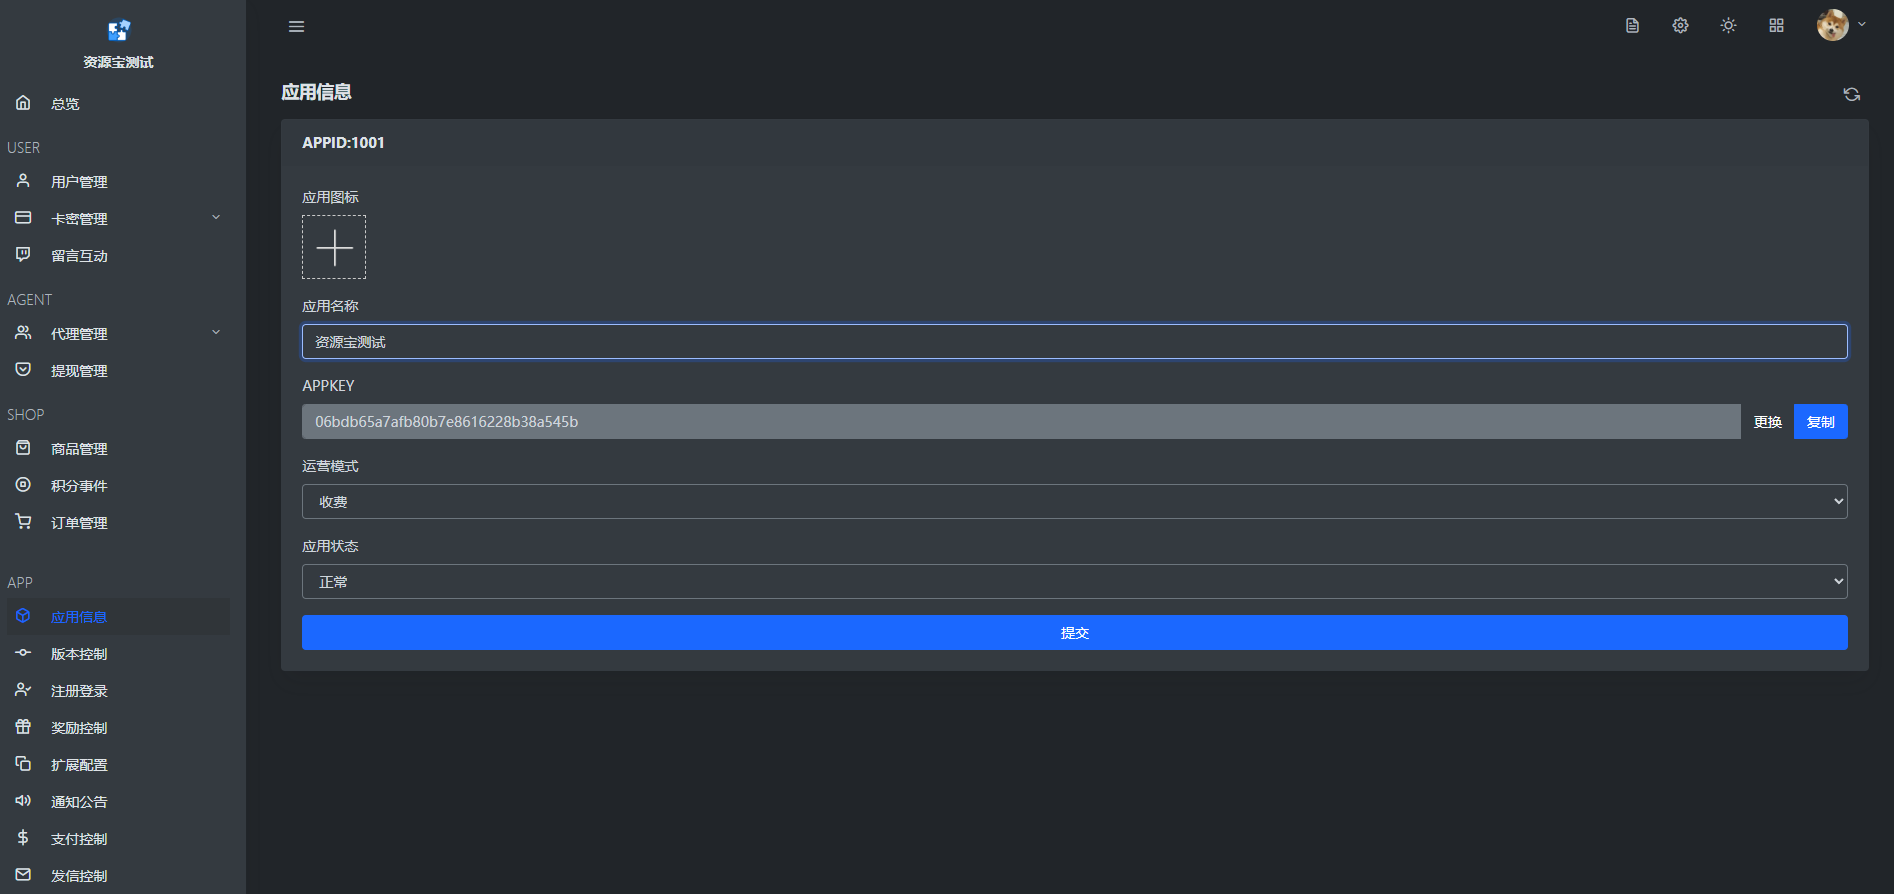Click the chat icon beside 留言互动

(x=23, y=255)
